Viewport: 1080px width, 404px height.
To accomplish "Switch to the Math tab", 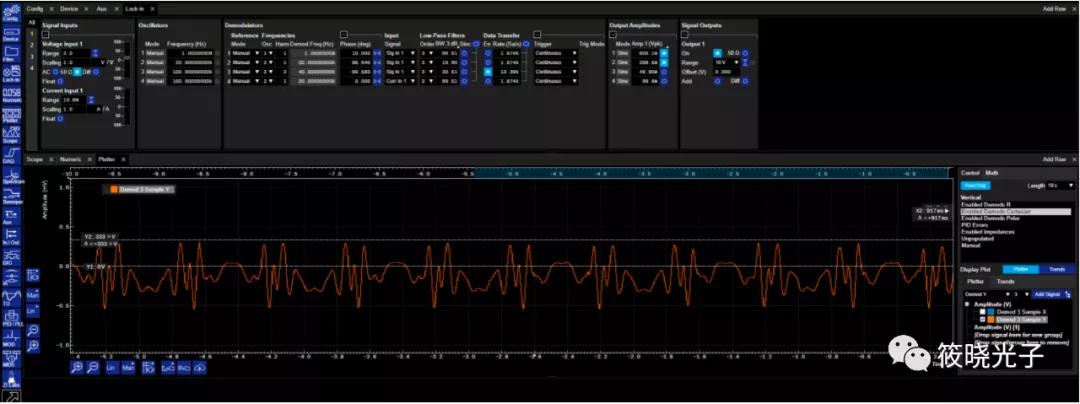I will pos(992,172).
